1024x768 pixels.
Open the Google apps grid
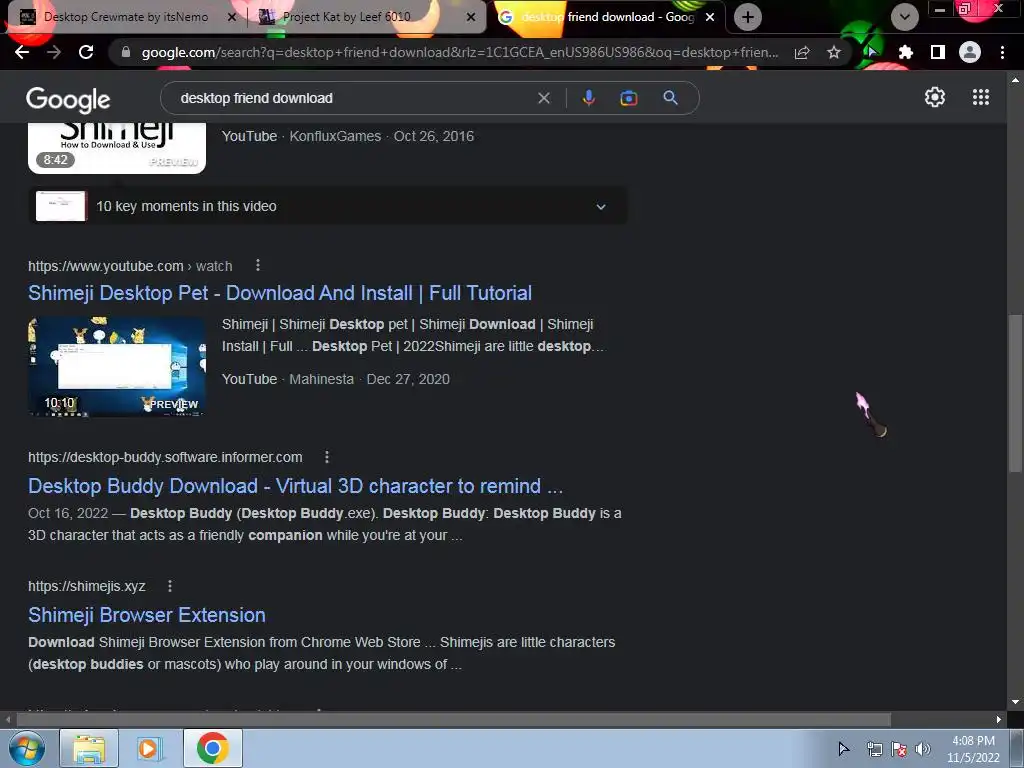click(980, 97)
